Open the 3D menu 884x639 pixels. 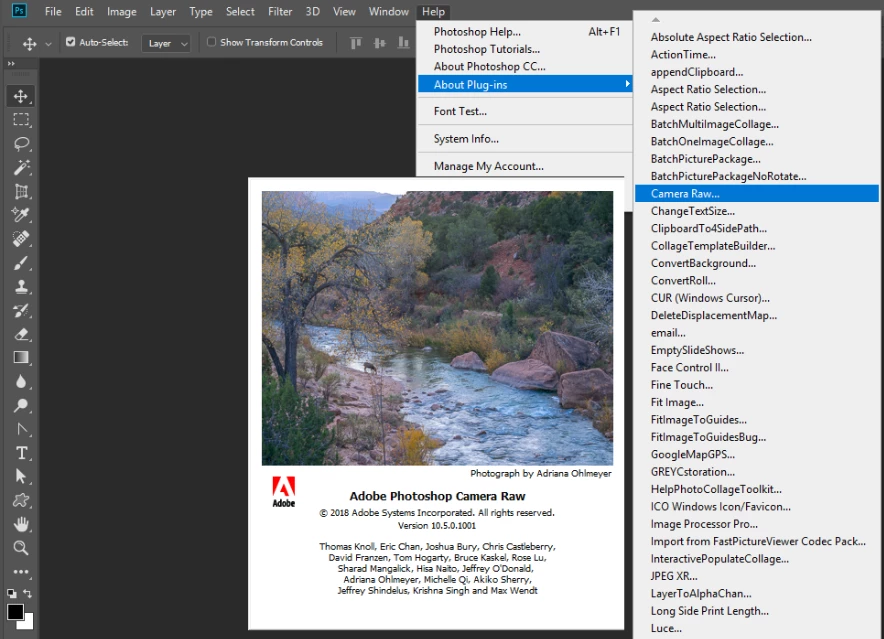coord(312,11)
